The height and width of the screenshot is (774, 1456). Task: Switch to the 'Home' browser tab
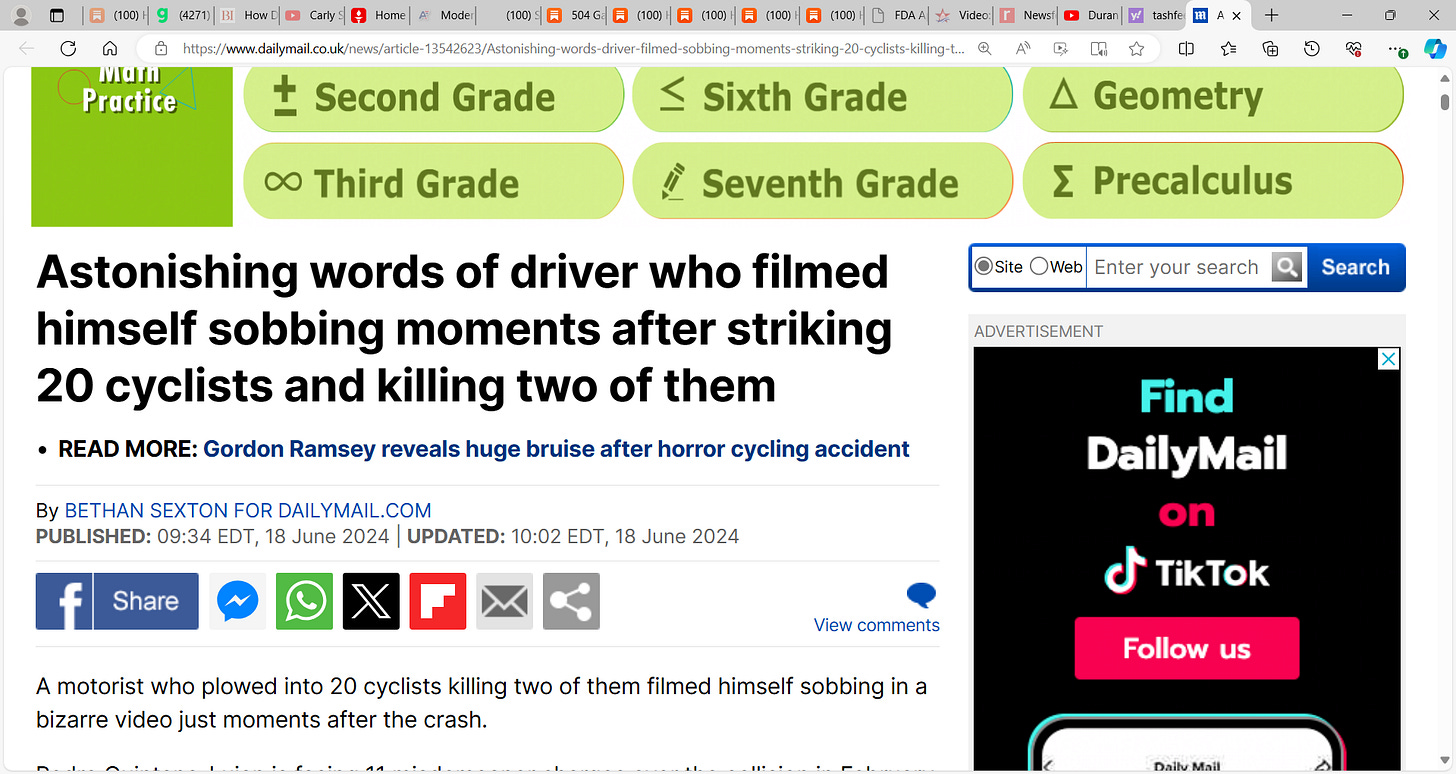click(377, 16)
